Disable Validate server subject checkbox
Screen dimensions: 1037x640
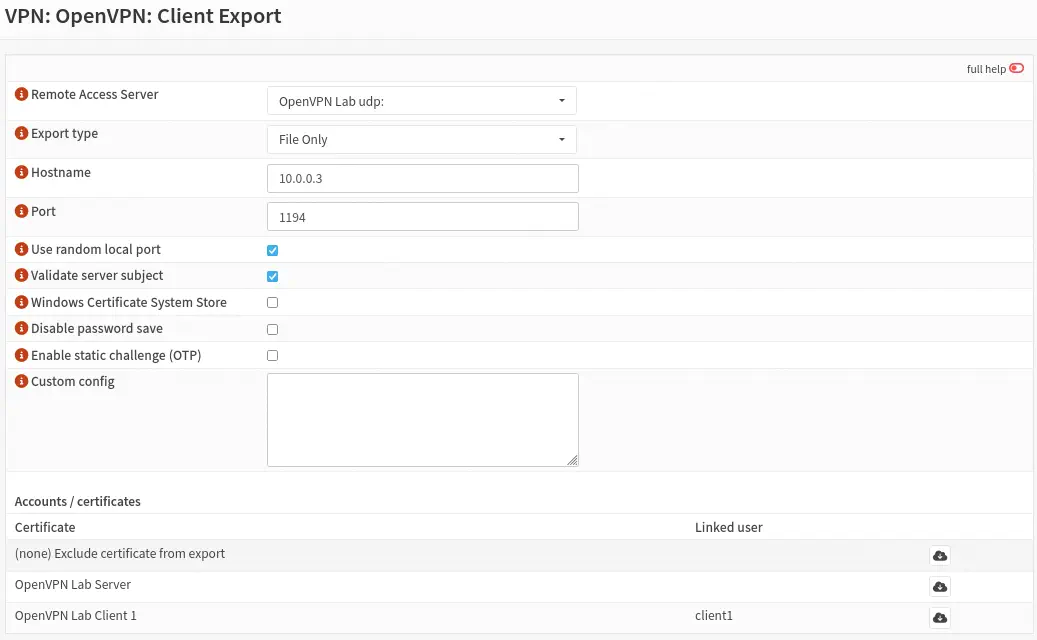(x=272, y=276)
